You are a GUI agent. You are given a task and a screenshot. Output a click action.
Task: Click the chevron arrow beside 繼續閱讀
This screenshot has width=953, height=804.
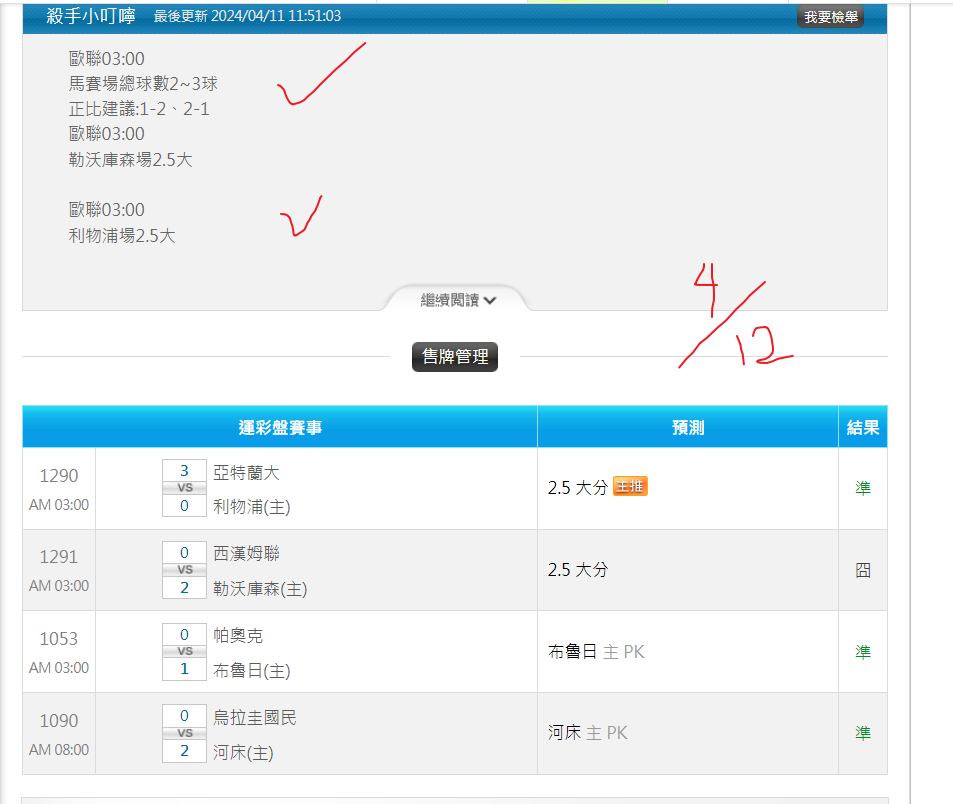click(x=490, y=301)
